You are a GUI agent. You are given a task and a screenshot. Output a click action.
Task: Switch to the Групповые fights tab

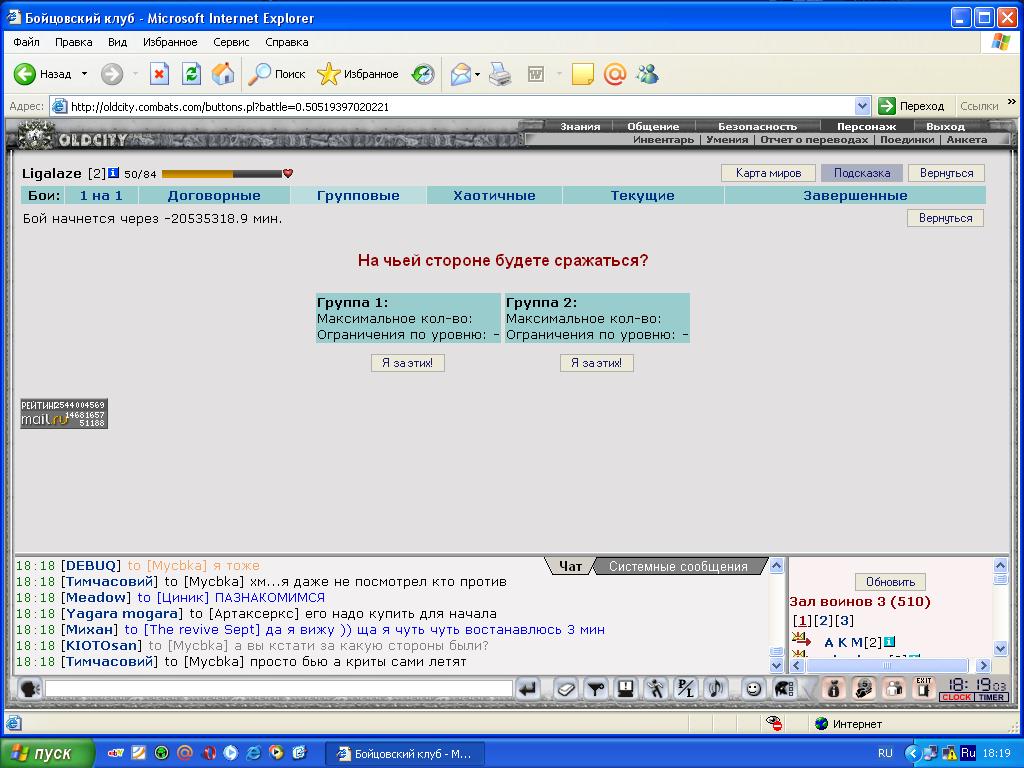[x=358, y=195]
